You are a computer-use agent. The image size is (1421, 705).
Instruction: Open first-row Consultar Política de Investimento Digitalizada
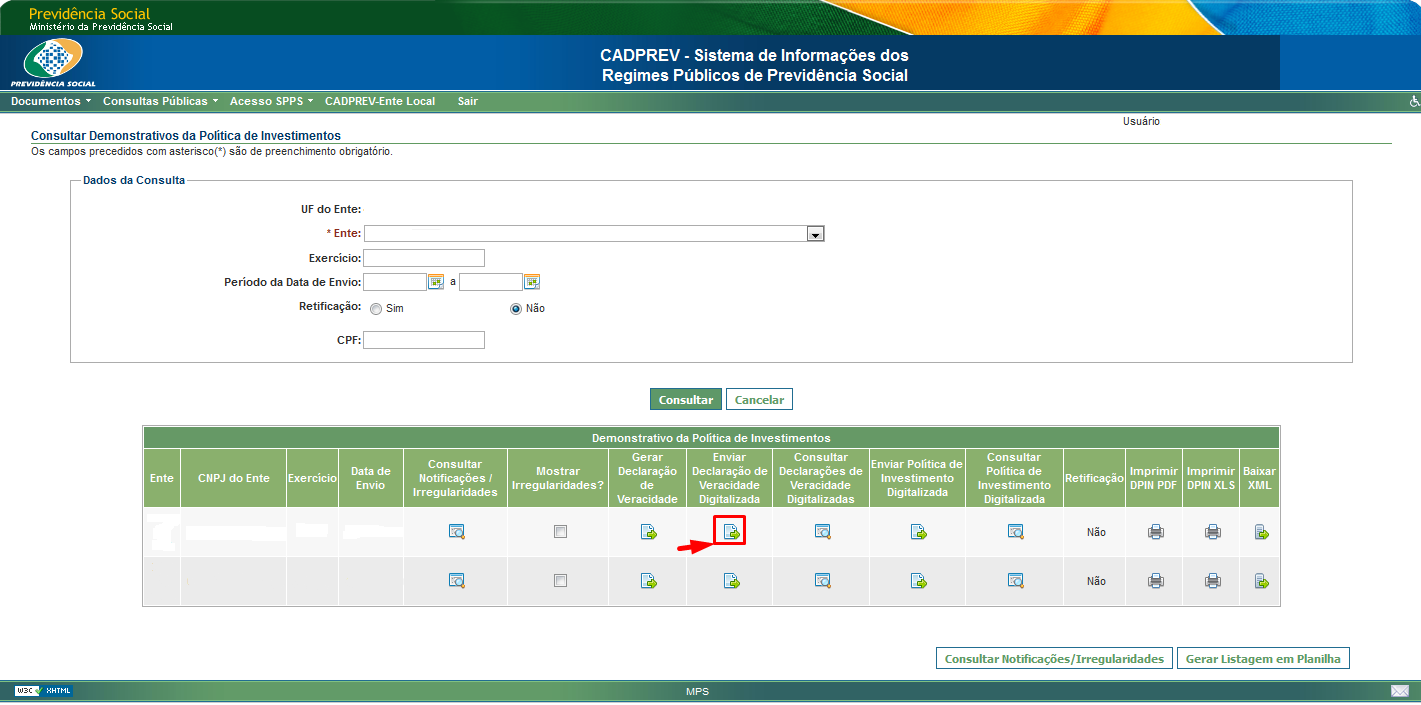coord(1015,532)
